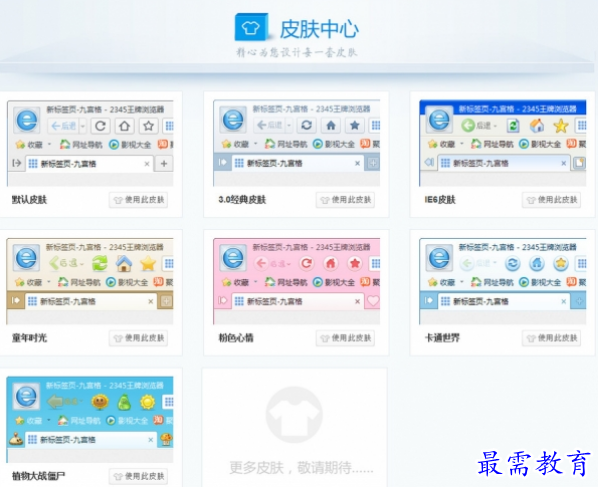Viewport: 599px width, 495px height.
Task: Open 收藏 dropdown in IE6皮肤 preview
Action: [x=446, y=144]
